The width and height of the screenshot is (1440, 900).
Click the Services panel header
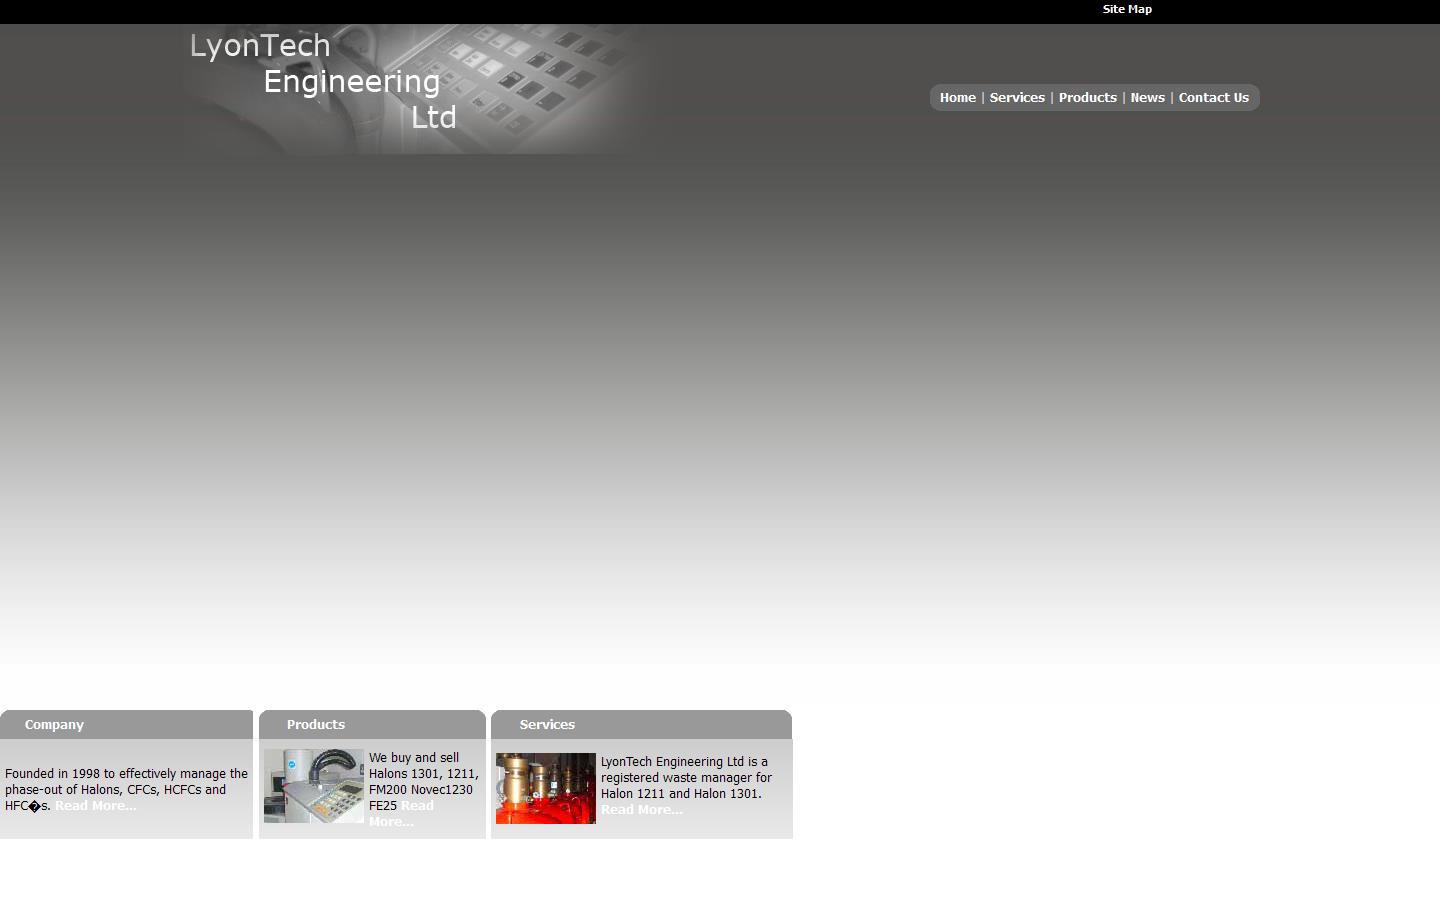coord(547,725)
